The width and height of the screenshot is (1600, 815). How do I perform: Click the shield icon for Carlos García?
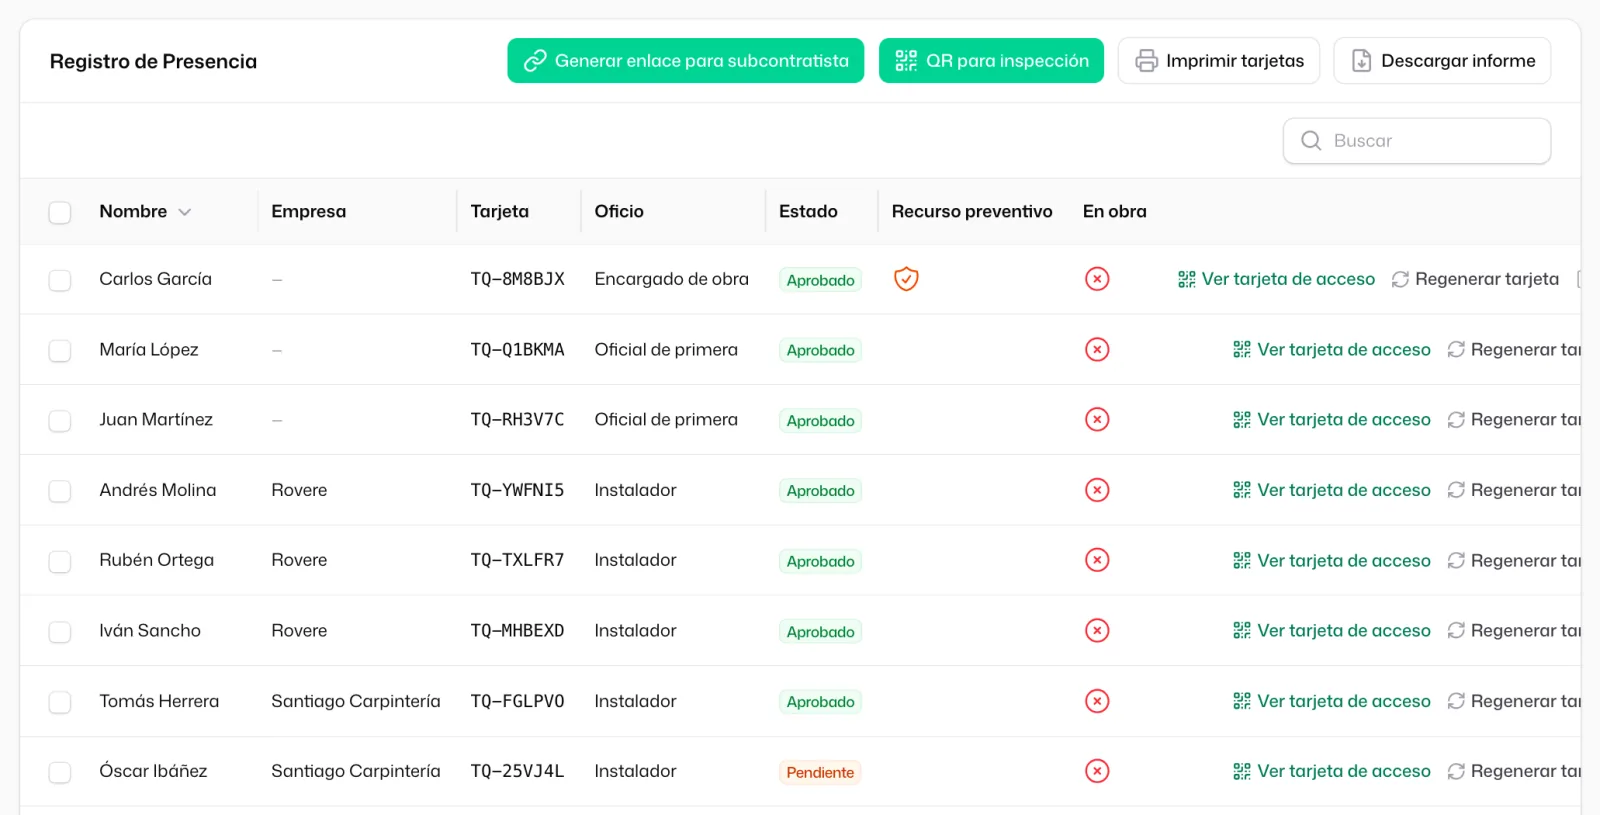(x=906, y=279)
